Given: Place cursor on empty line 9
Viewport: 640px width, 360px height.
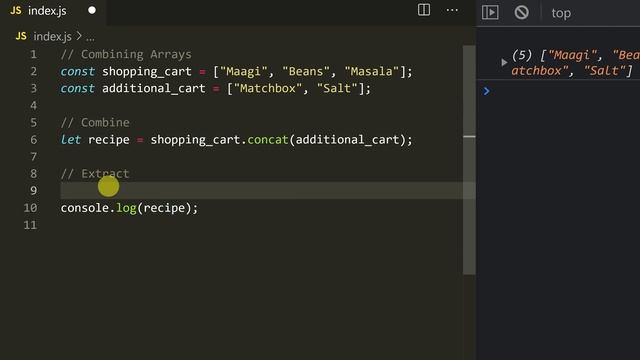Looking at the screenshot, I should 267,191.
